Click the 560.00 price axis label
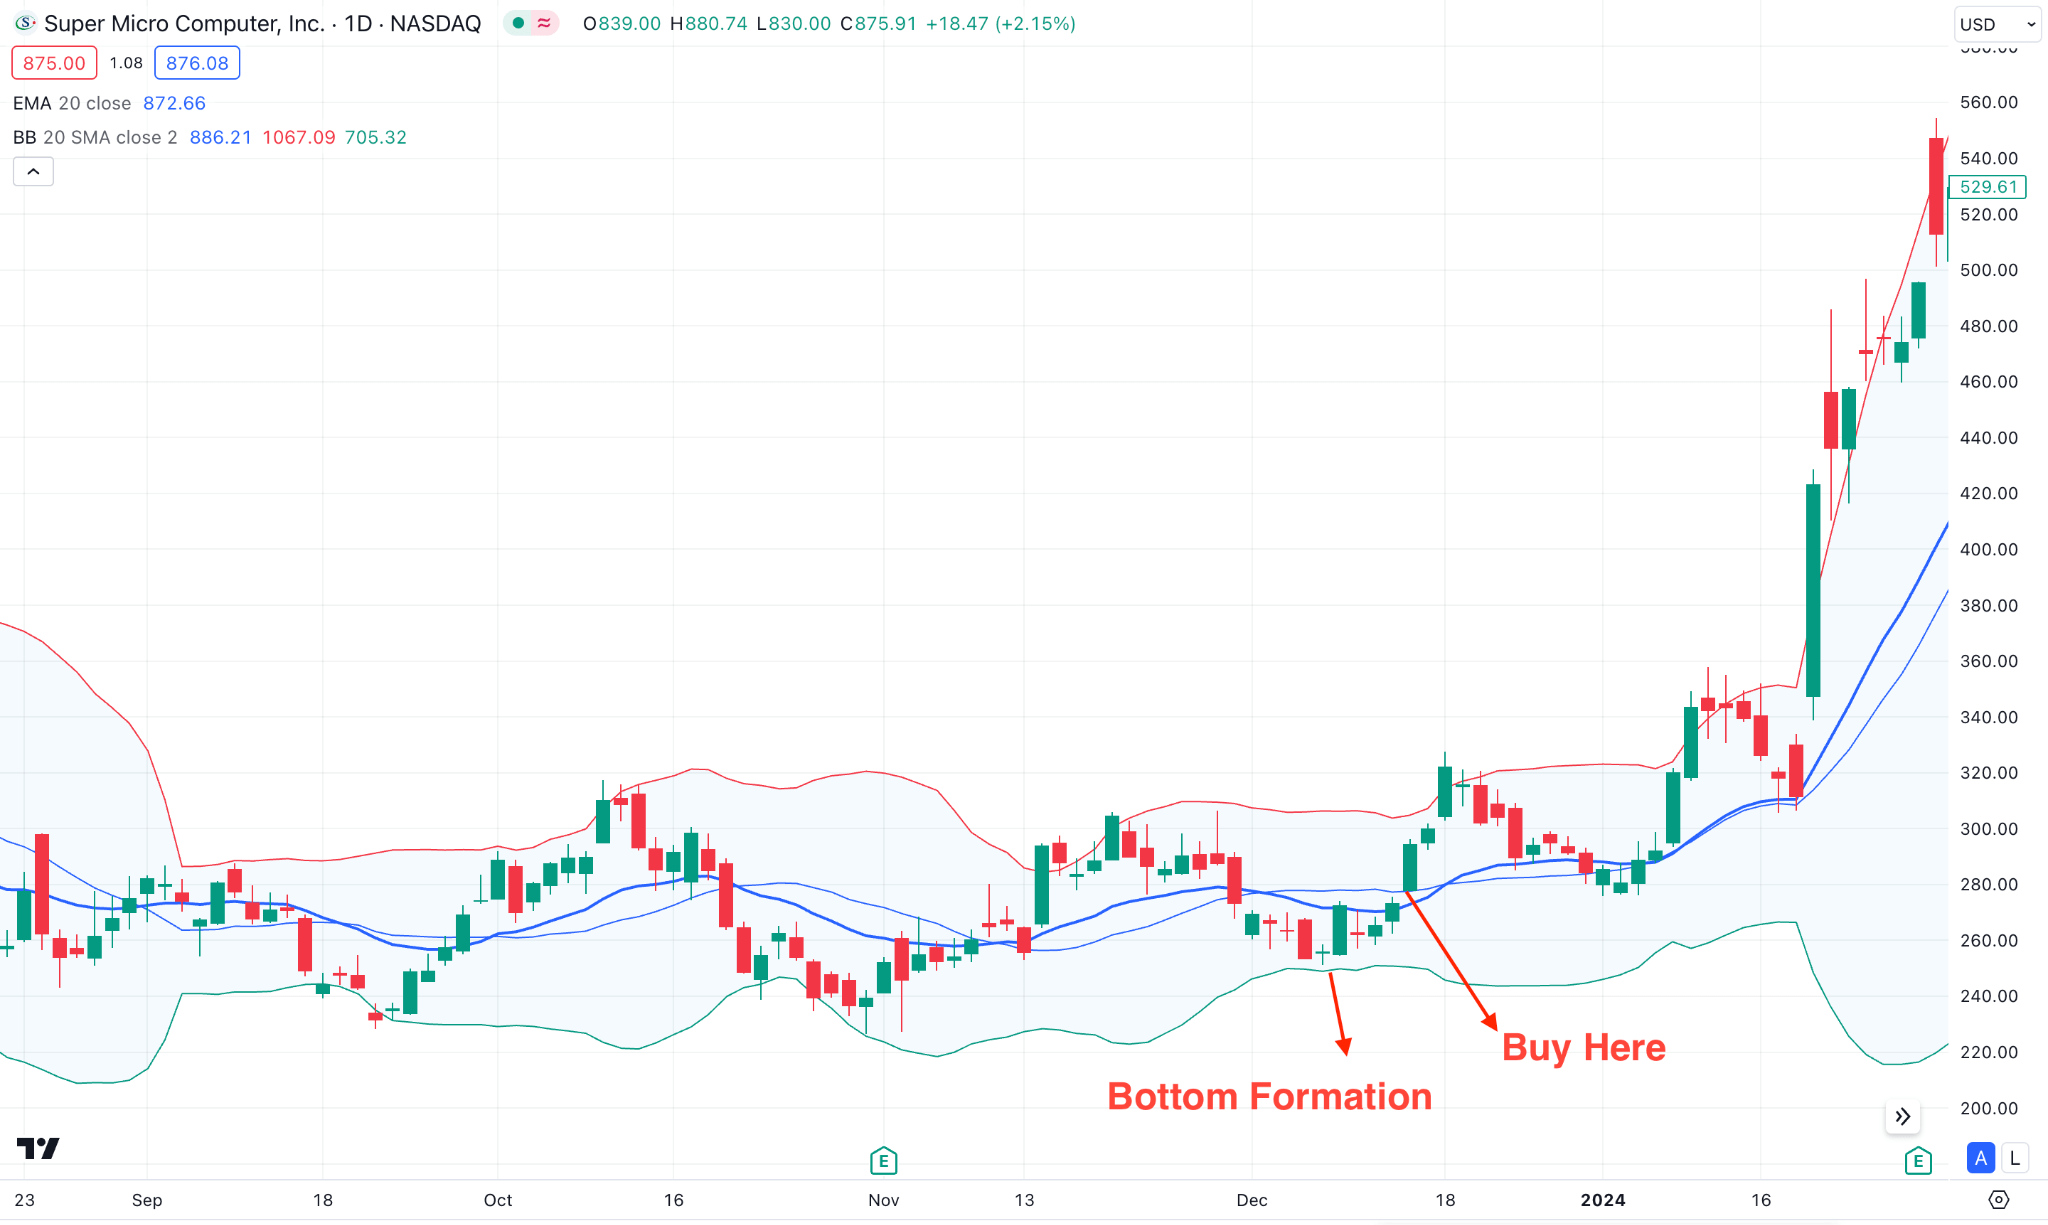2048x1225 pixels. click(1988, 102)
